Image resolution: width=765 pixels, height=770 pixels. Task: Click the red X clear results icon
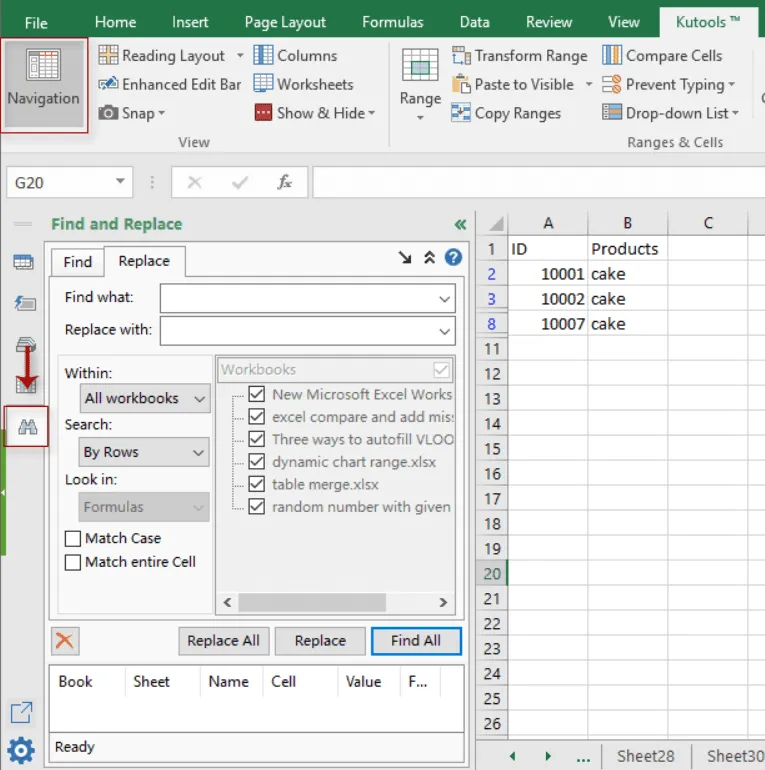pos(65,641)
